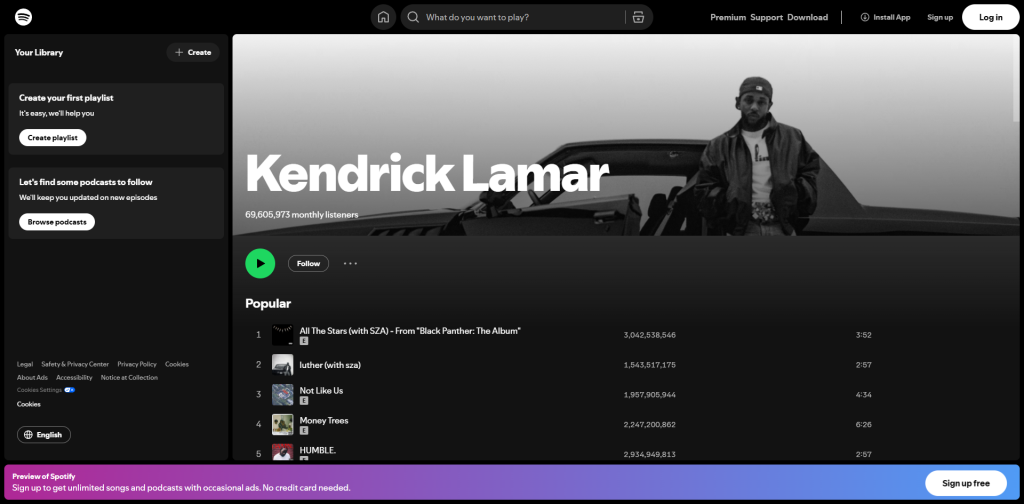Go to Home via house icon
The image size is (1024, 504).
[x=383, y=17]
